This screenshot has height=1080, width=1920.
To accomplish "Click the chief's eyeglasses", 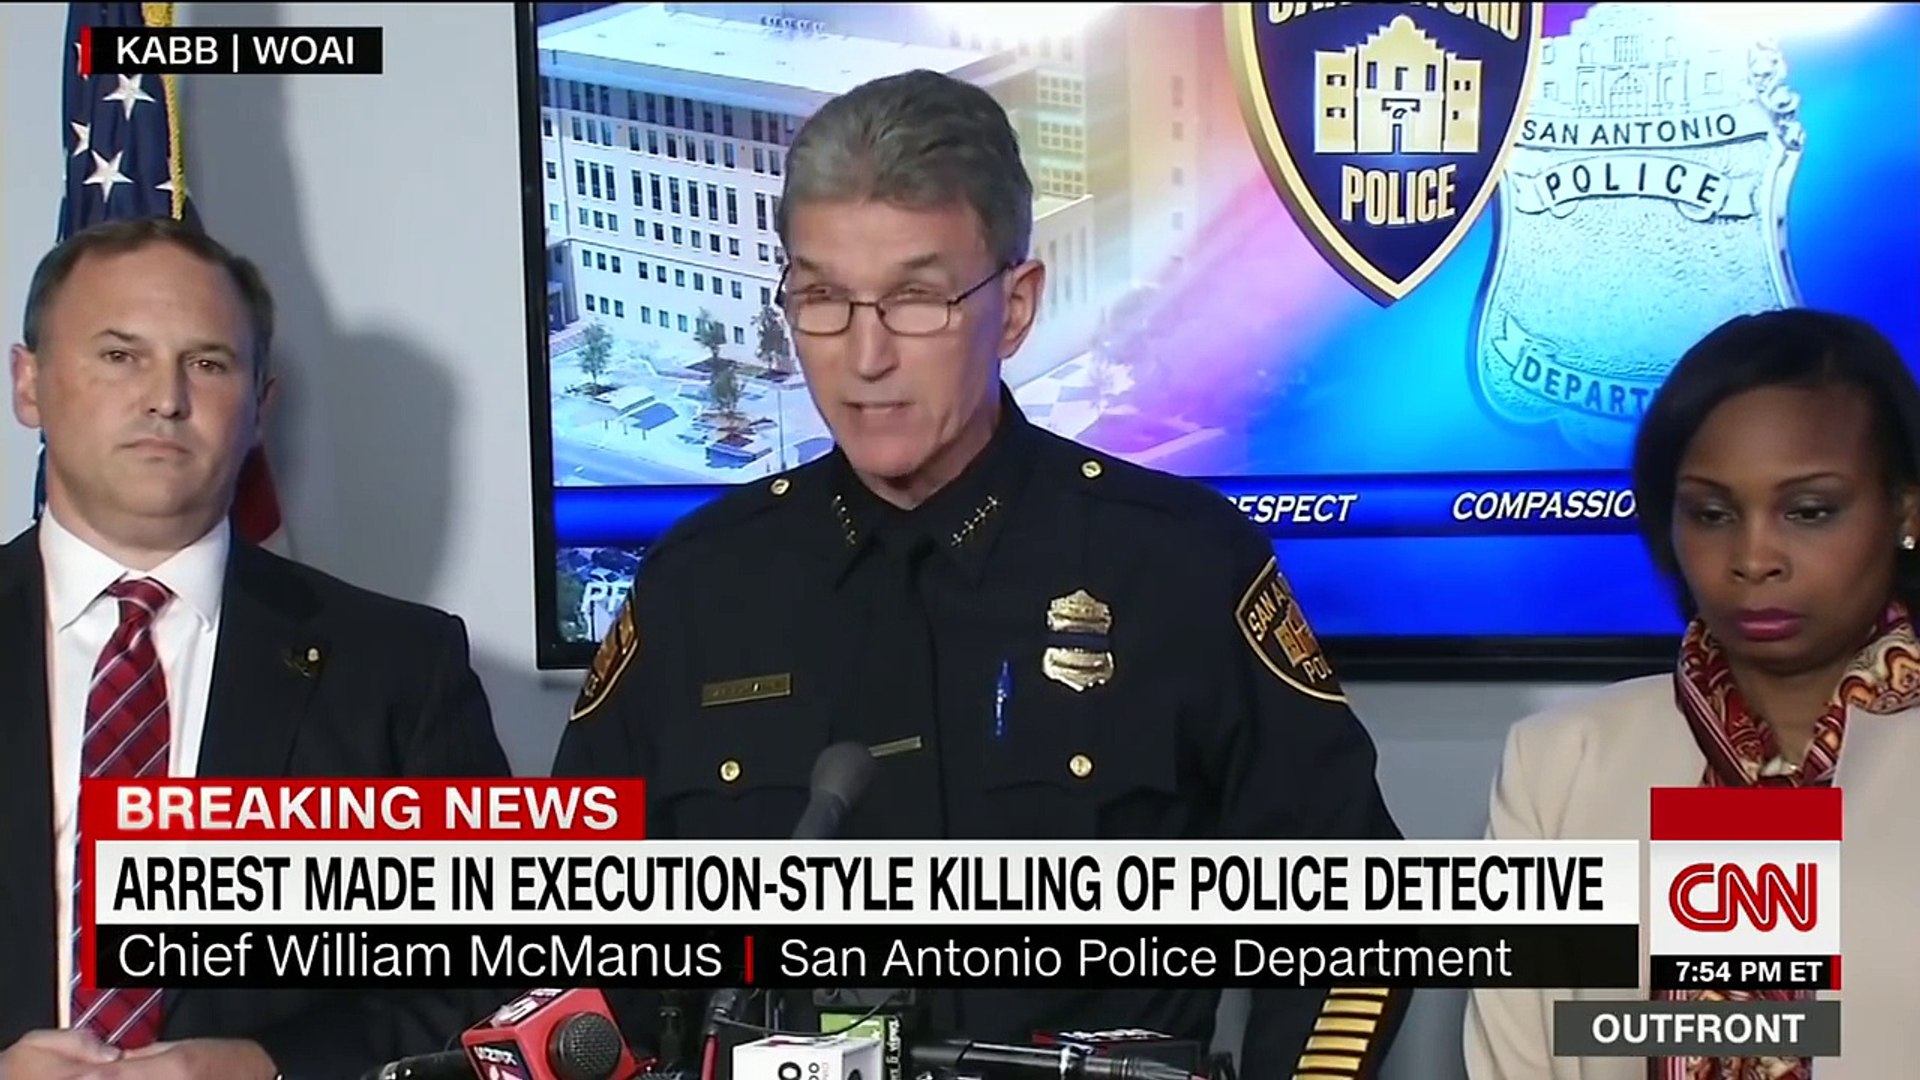I will point(888,305).
